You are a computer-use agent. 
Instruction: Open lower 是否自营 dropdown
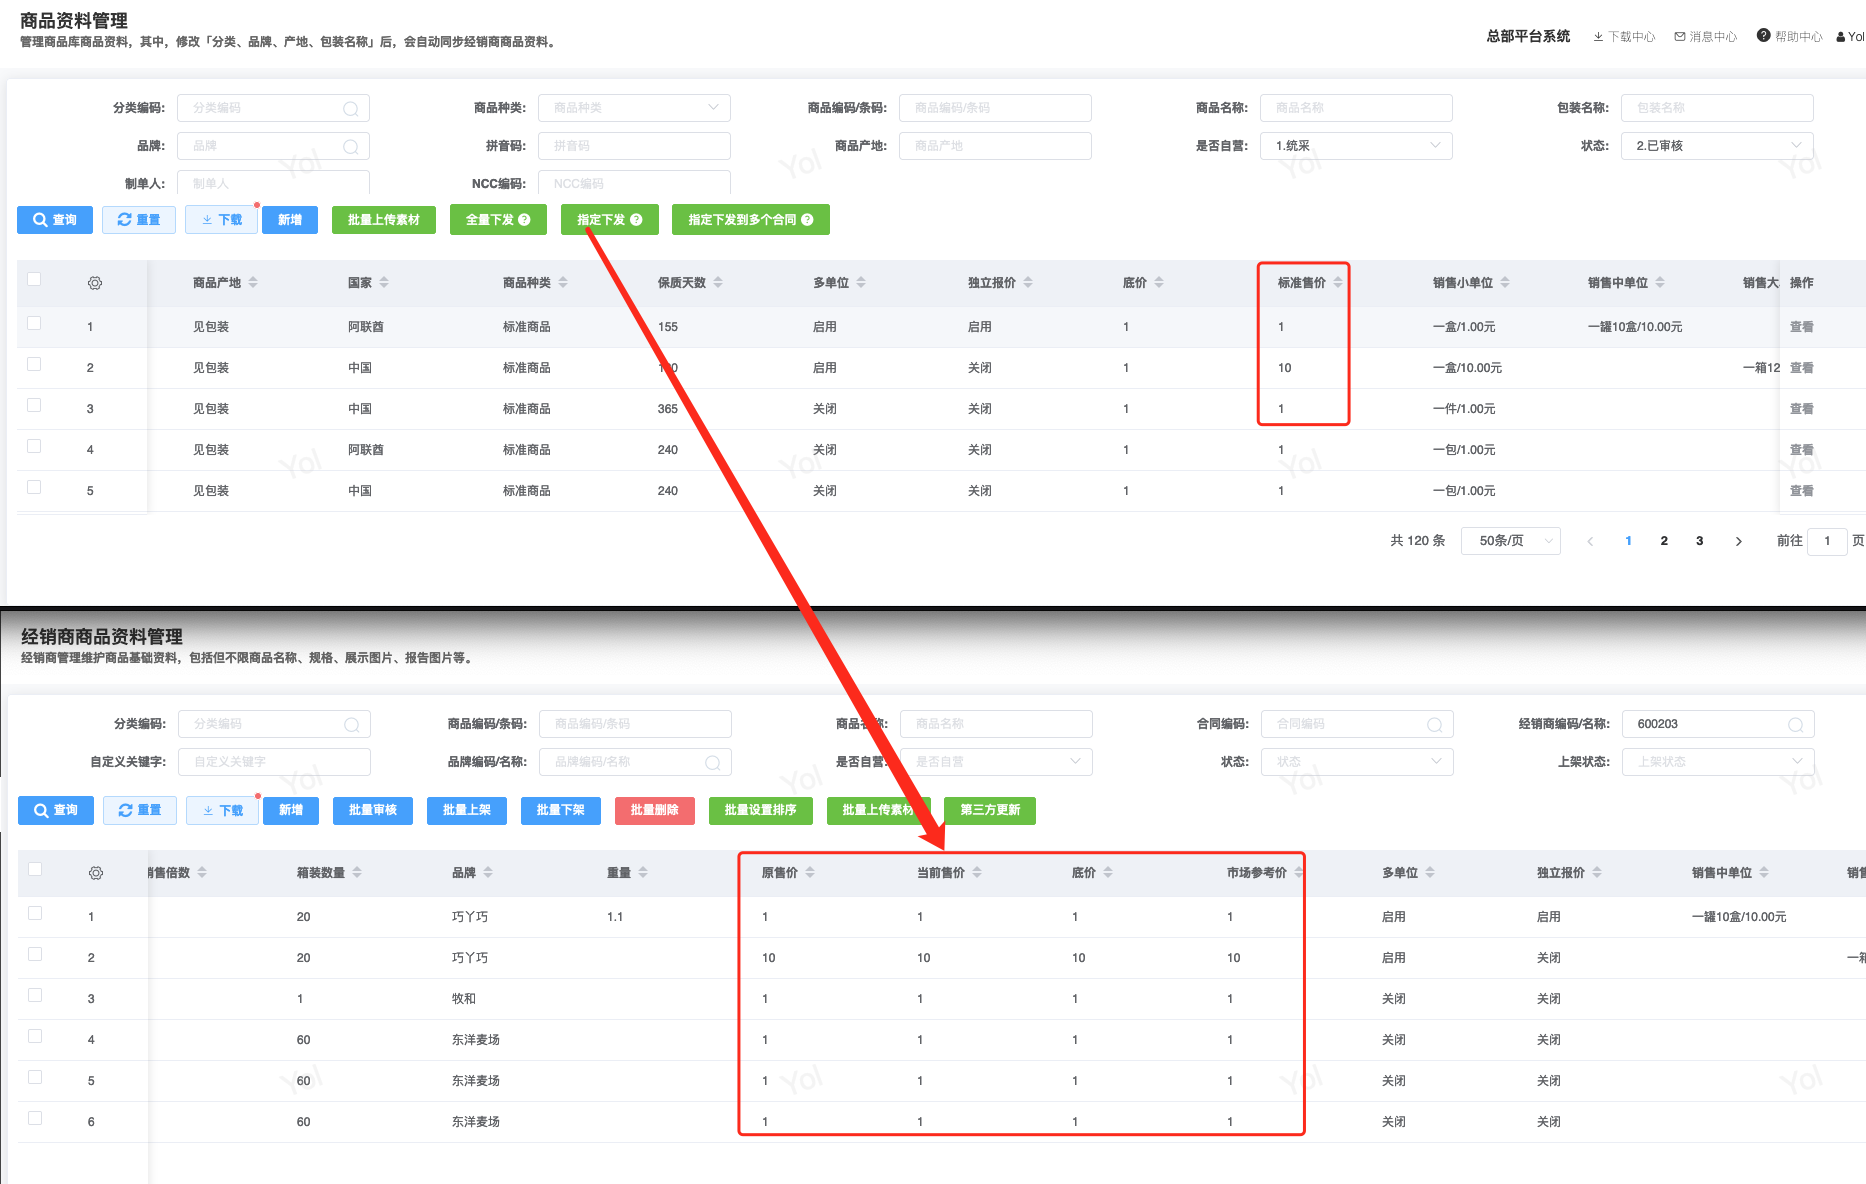tap(996, 762)
